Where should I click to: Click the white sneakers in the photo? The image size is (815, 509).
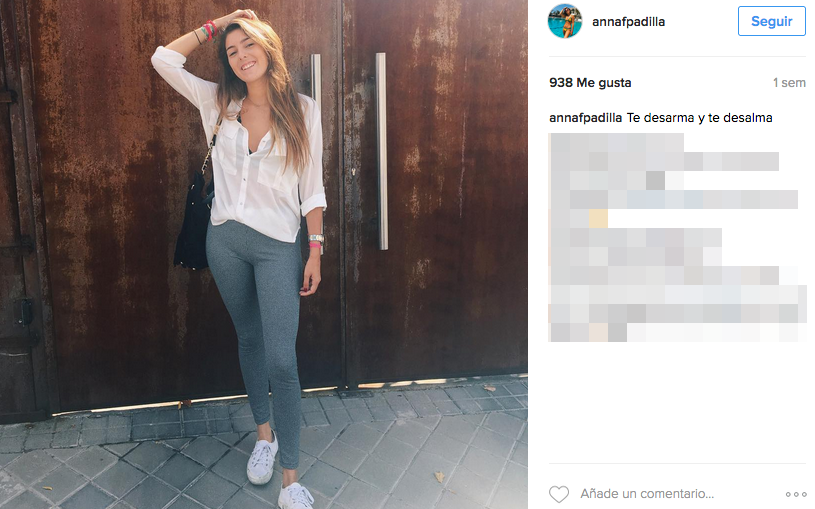(278, 473)
